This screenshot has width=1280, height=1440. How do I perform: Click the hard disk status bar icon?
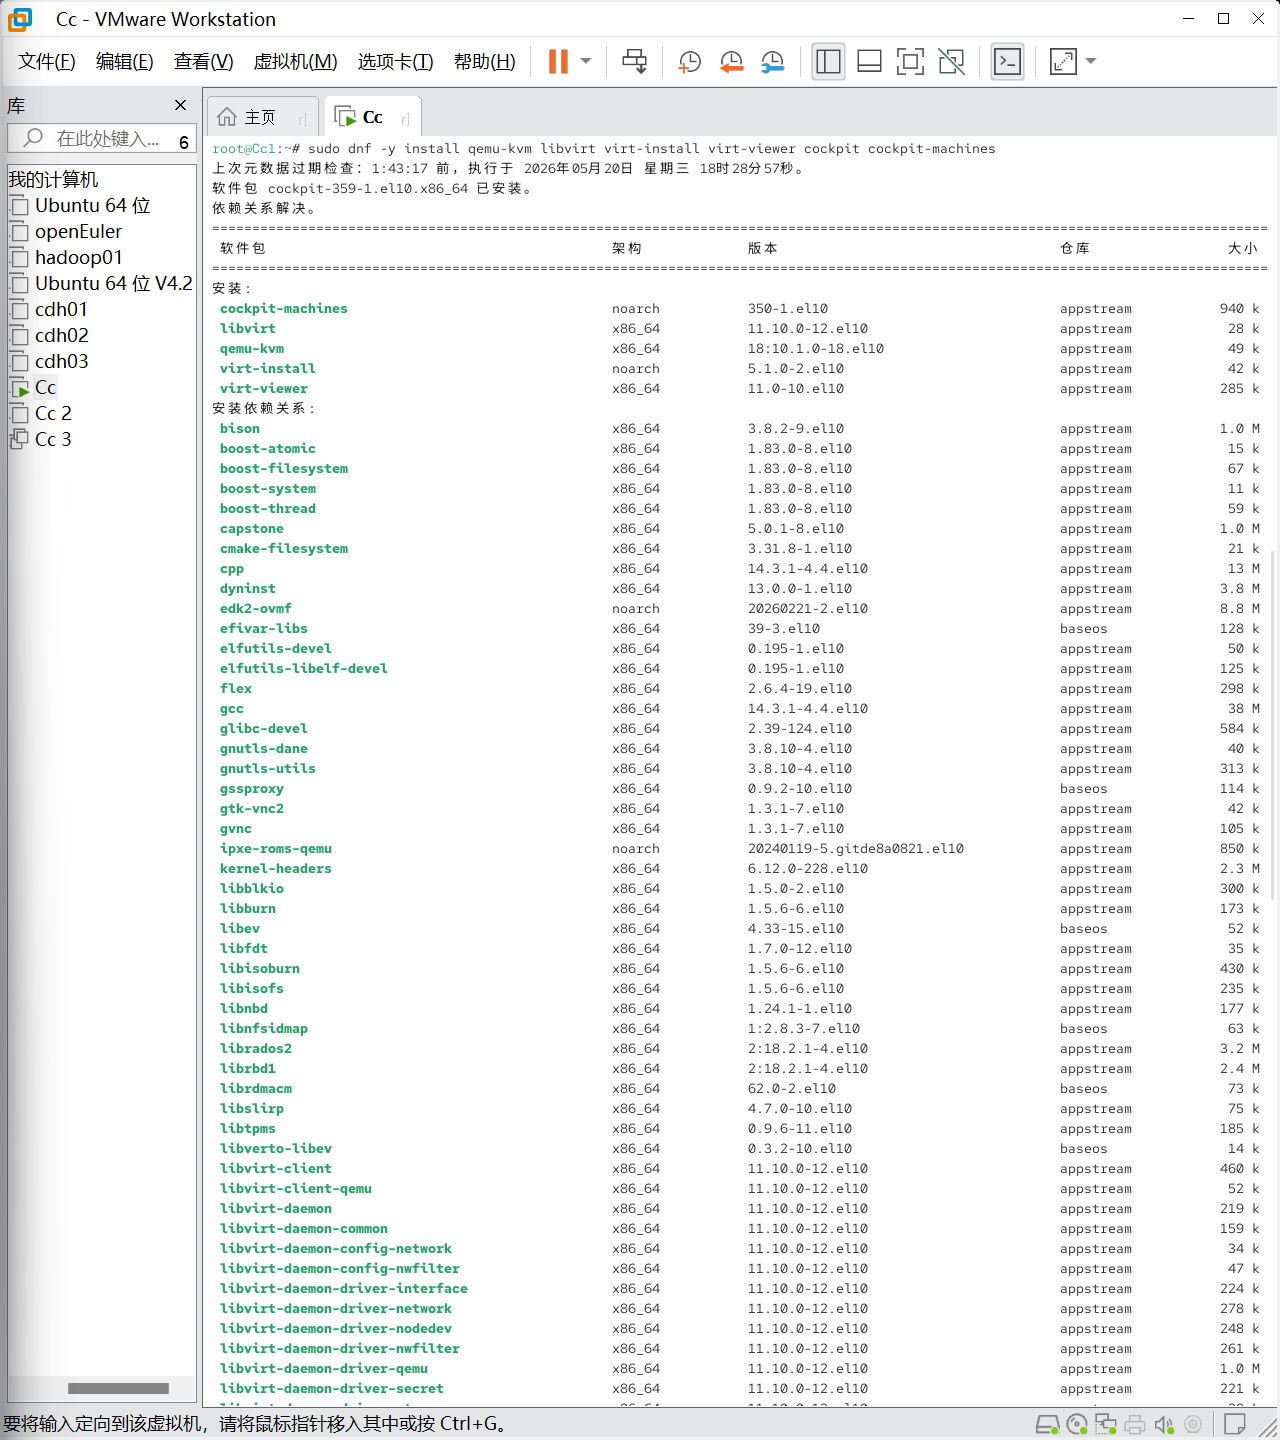coord(1047,1425)
